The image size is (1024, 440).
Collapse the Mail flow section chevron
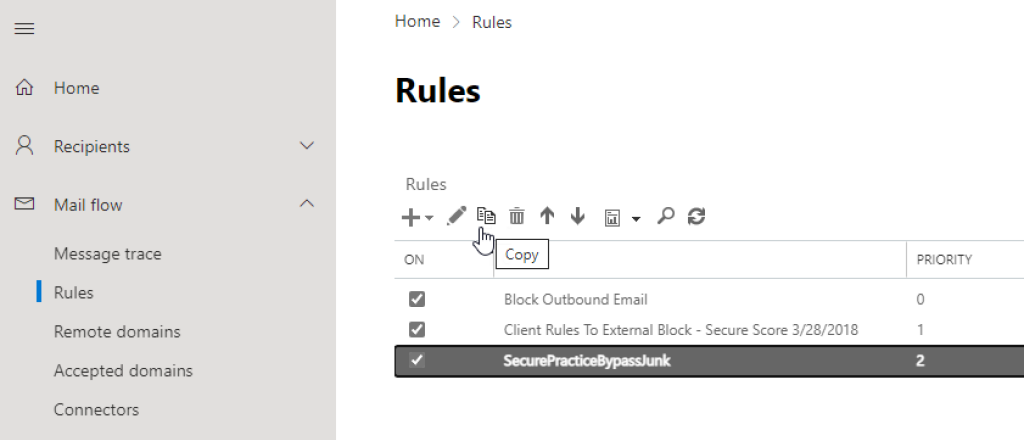(x=307, y=204)
